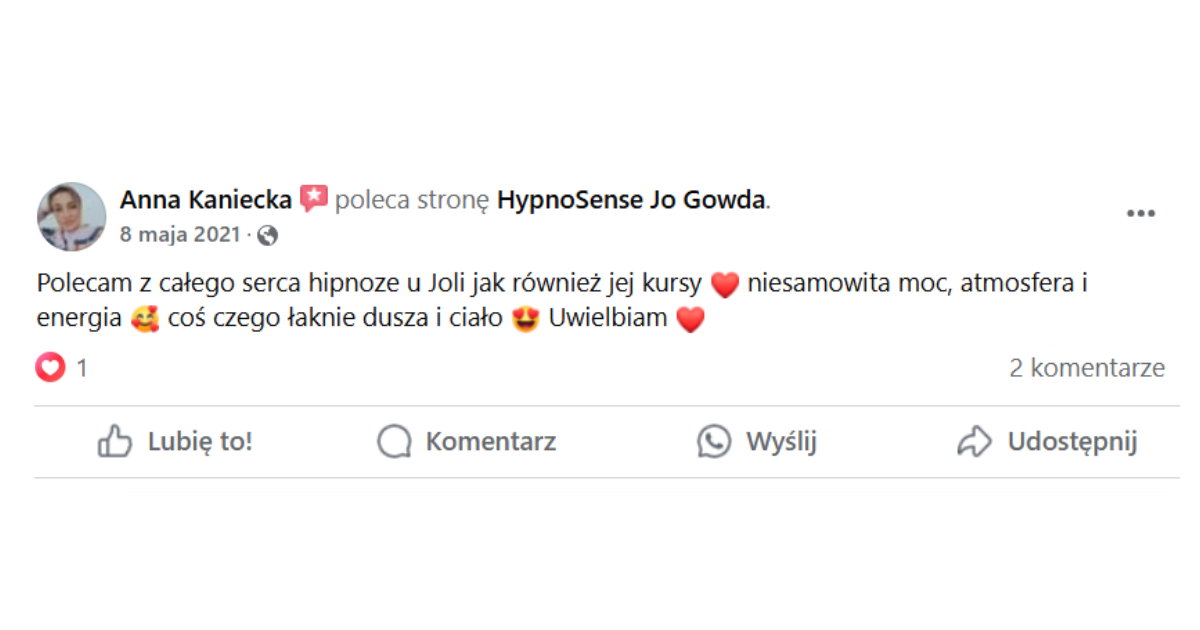
Task: Open Anna Kaniecka's profile picture
Action: click(71, 216)
